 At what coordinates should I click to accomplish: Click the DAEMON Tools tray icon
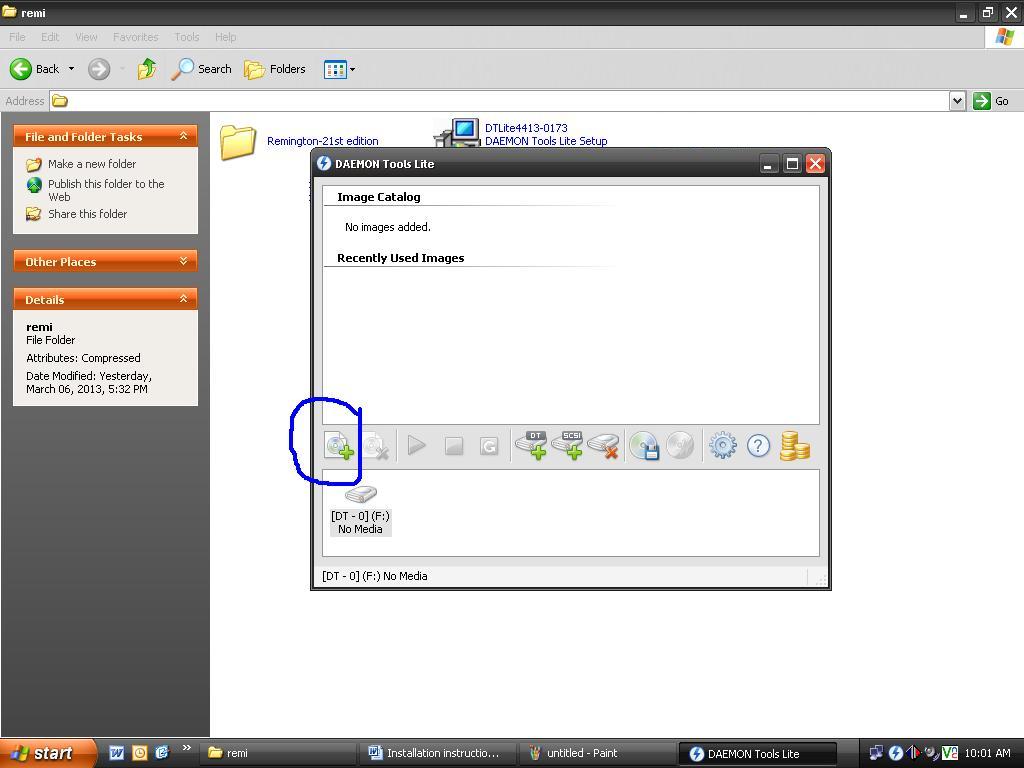(x=895, y=753)
